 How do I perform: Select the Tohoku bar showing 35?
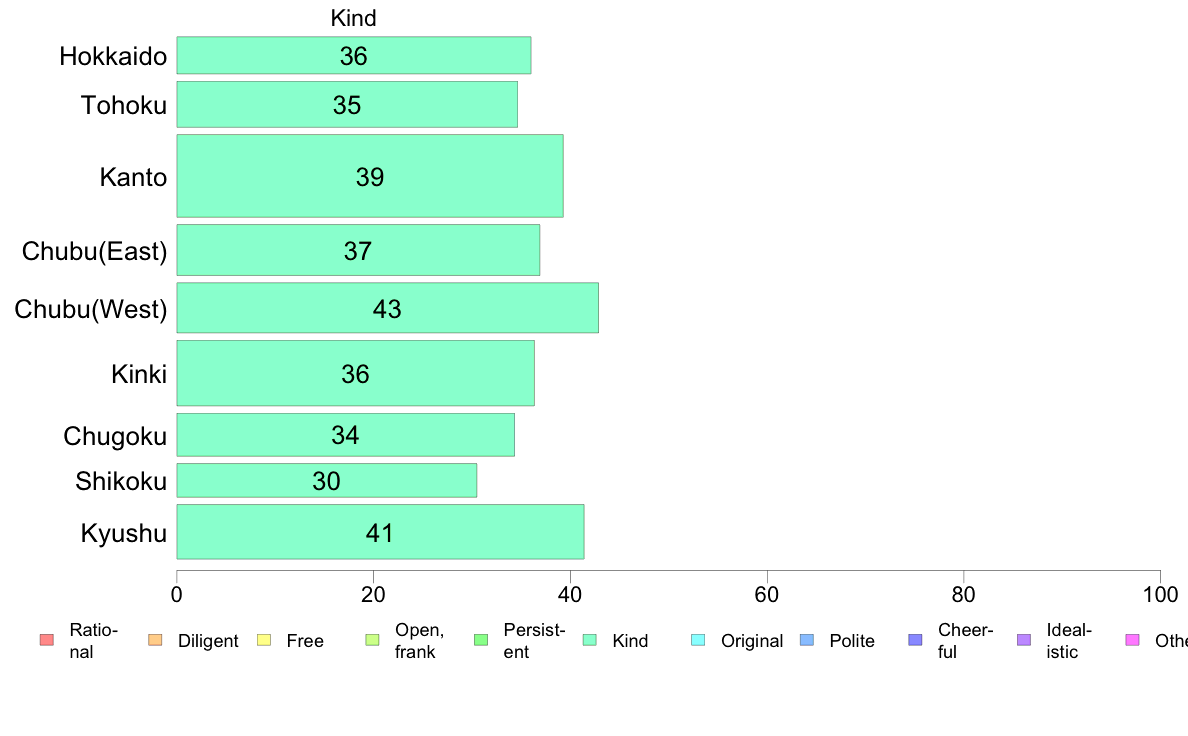pyautogui.click(x=347, y=105)
